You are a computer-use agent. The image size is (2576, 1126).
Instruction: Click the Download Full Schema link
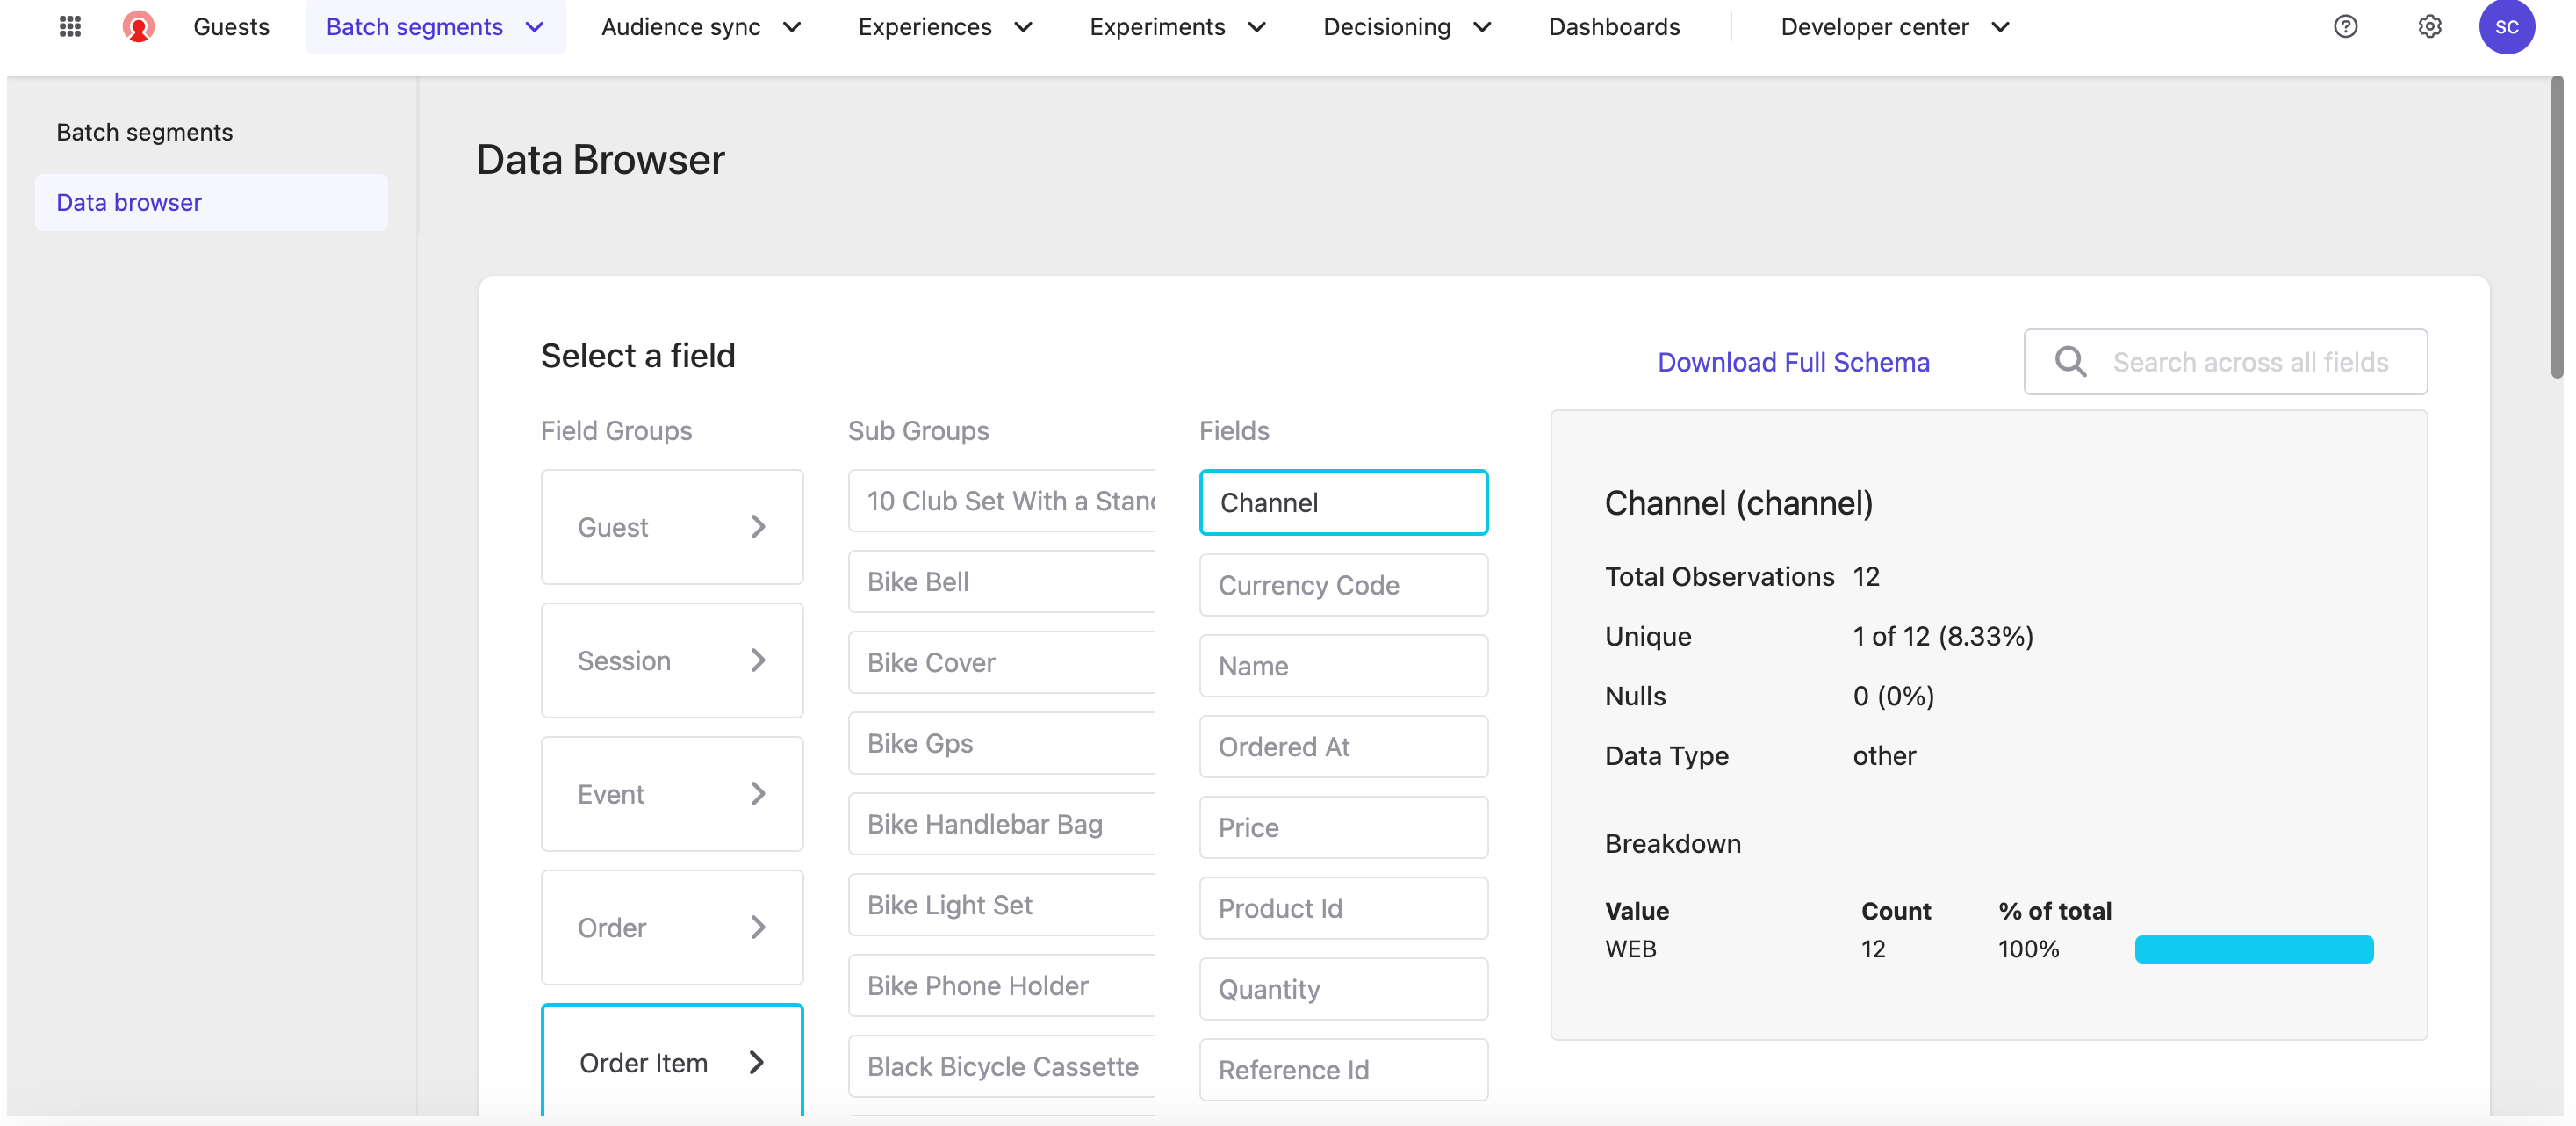pyautogui.click(x=1792, y=362)
